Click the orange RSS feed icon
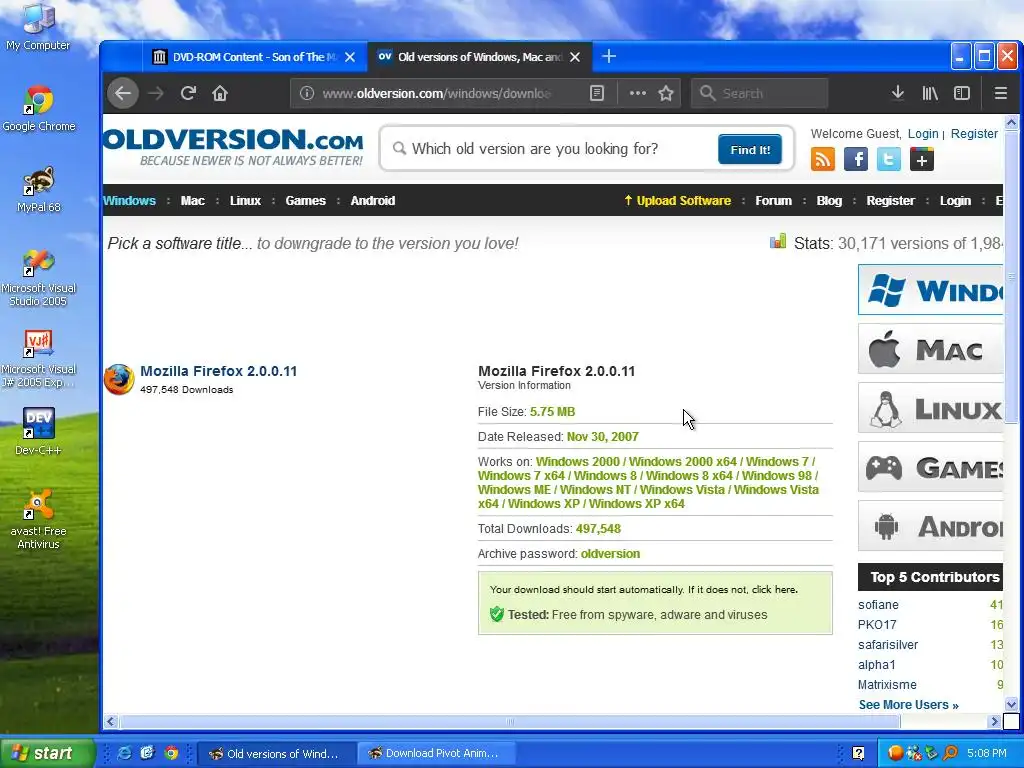The width and height of the screenshot is (1024, 768). click(823, 159)
